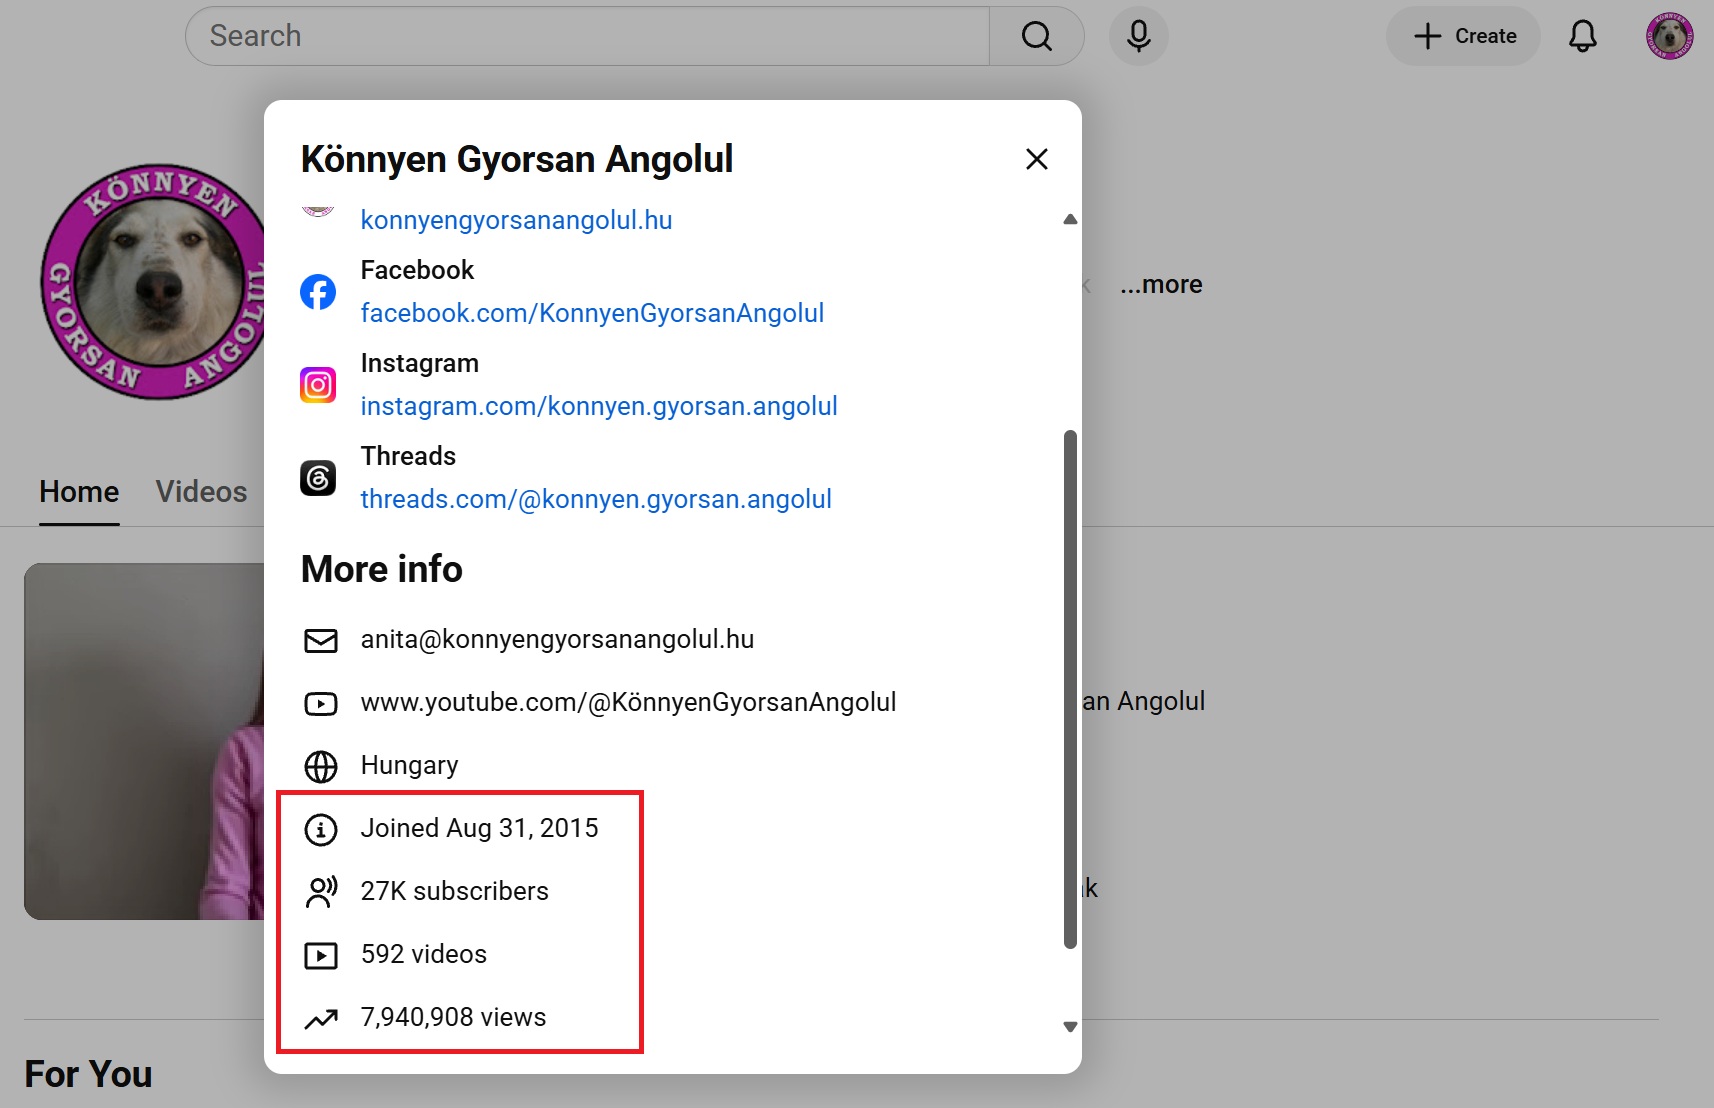Click the channel dog avatar image
This screenshot has width=1714, height=1108.
click(152, 282)
